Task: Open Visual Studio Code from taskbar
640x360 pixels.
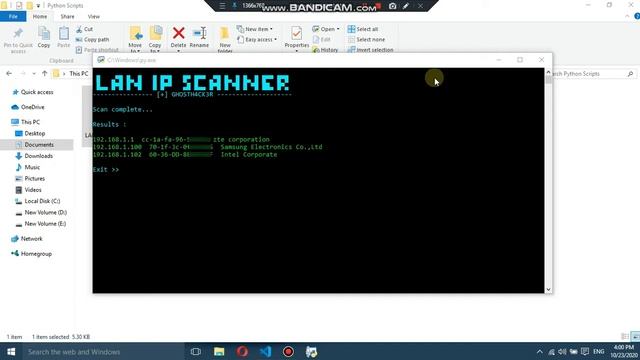Action: 265,351
